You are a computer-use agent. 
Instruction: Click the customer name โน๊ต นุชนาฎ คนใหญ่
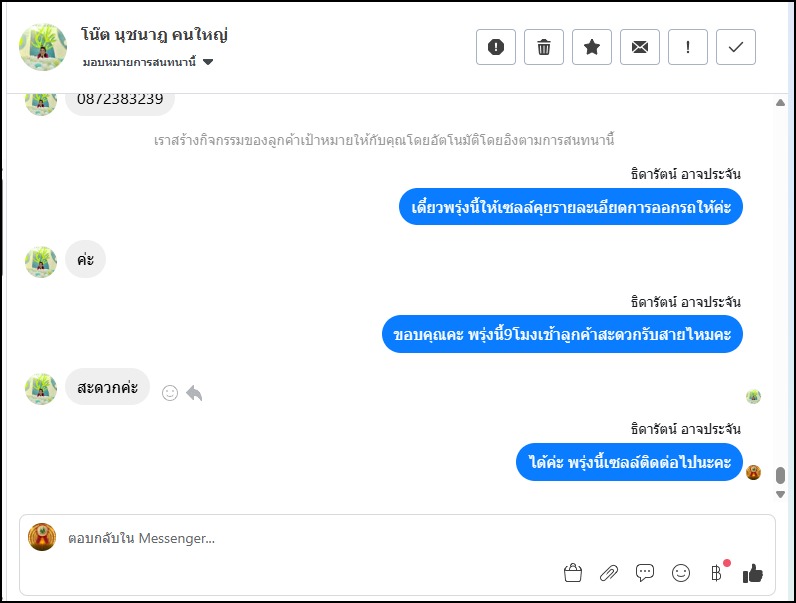click(155, 36)
